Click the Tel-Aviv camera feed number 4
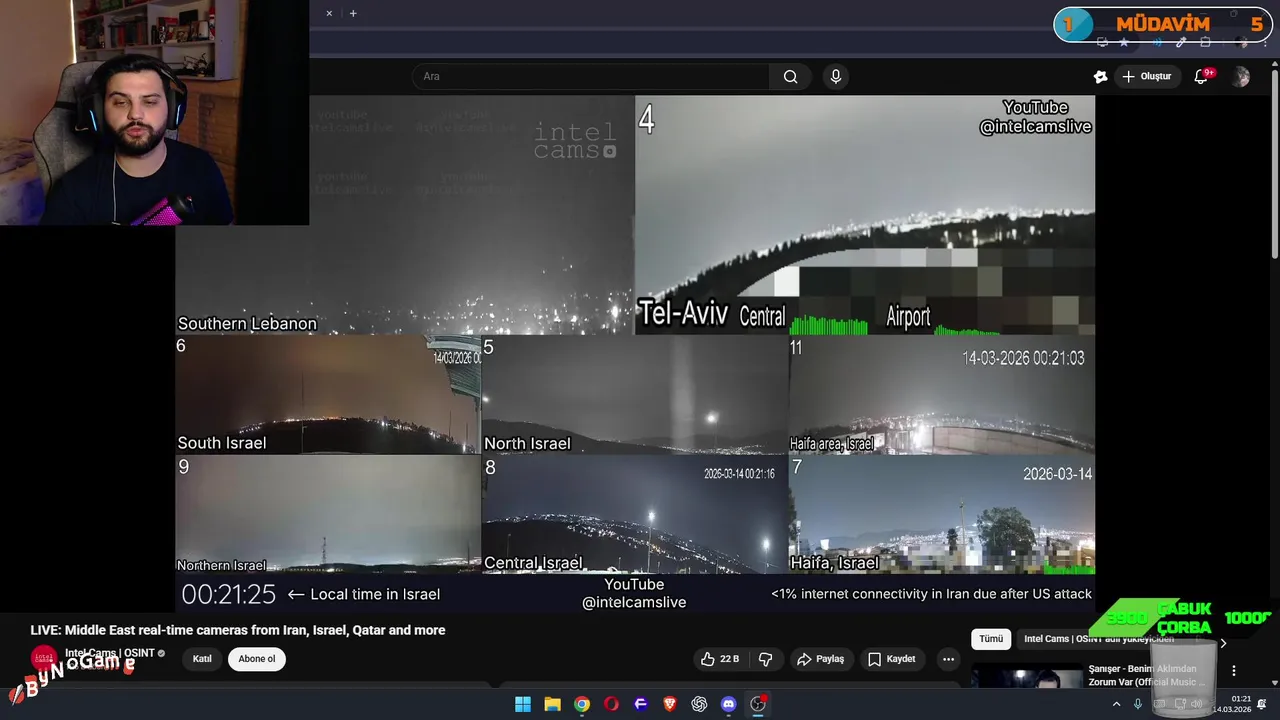The image size is (1280, 720). coord(865,215)
